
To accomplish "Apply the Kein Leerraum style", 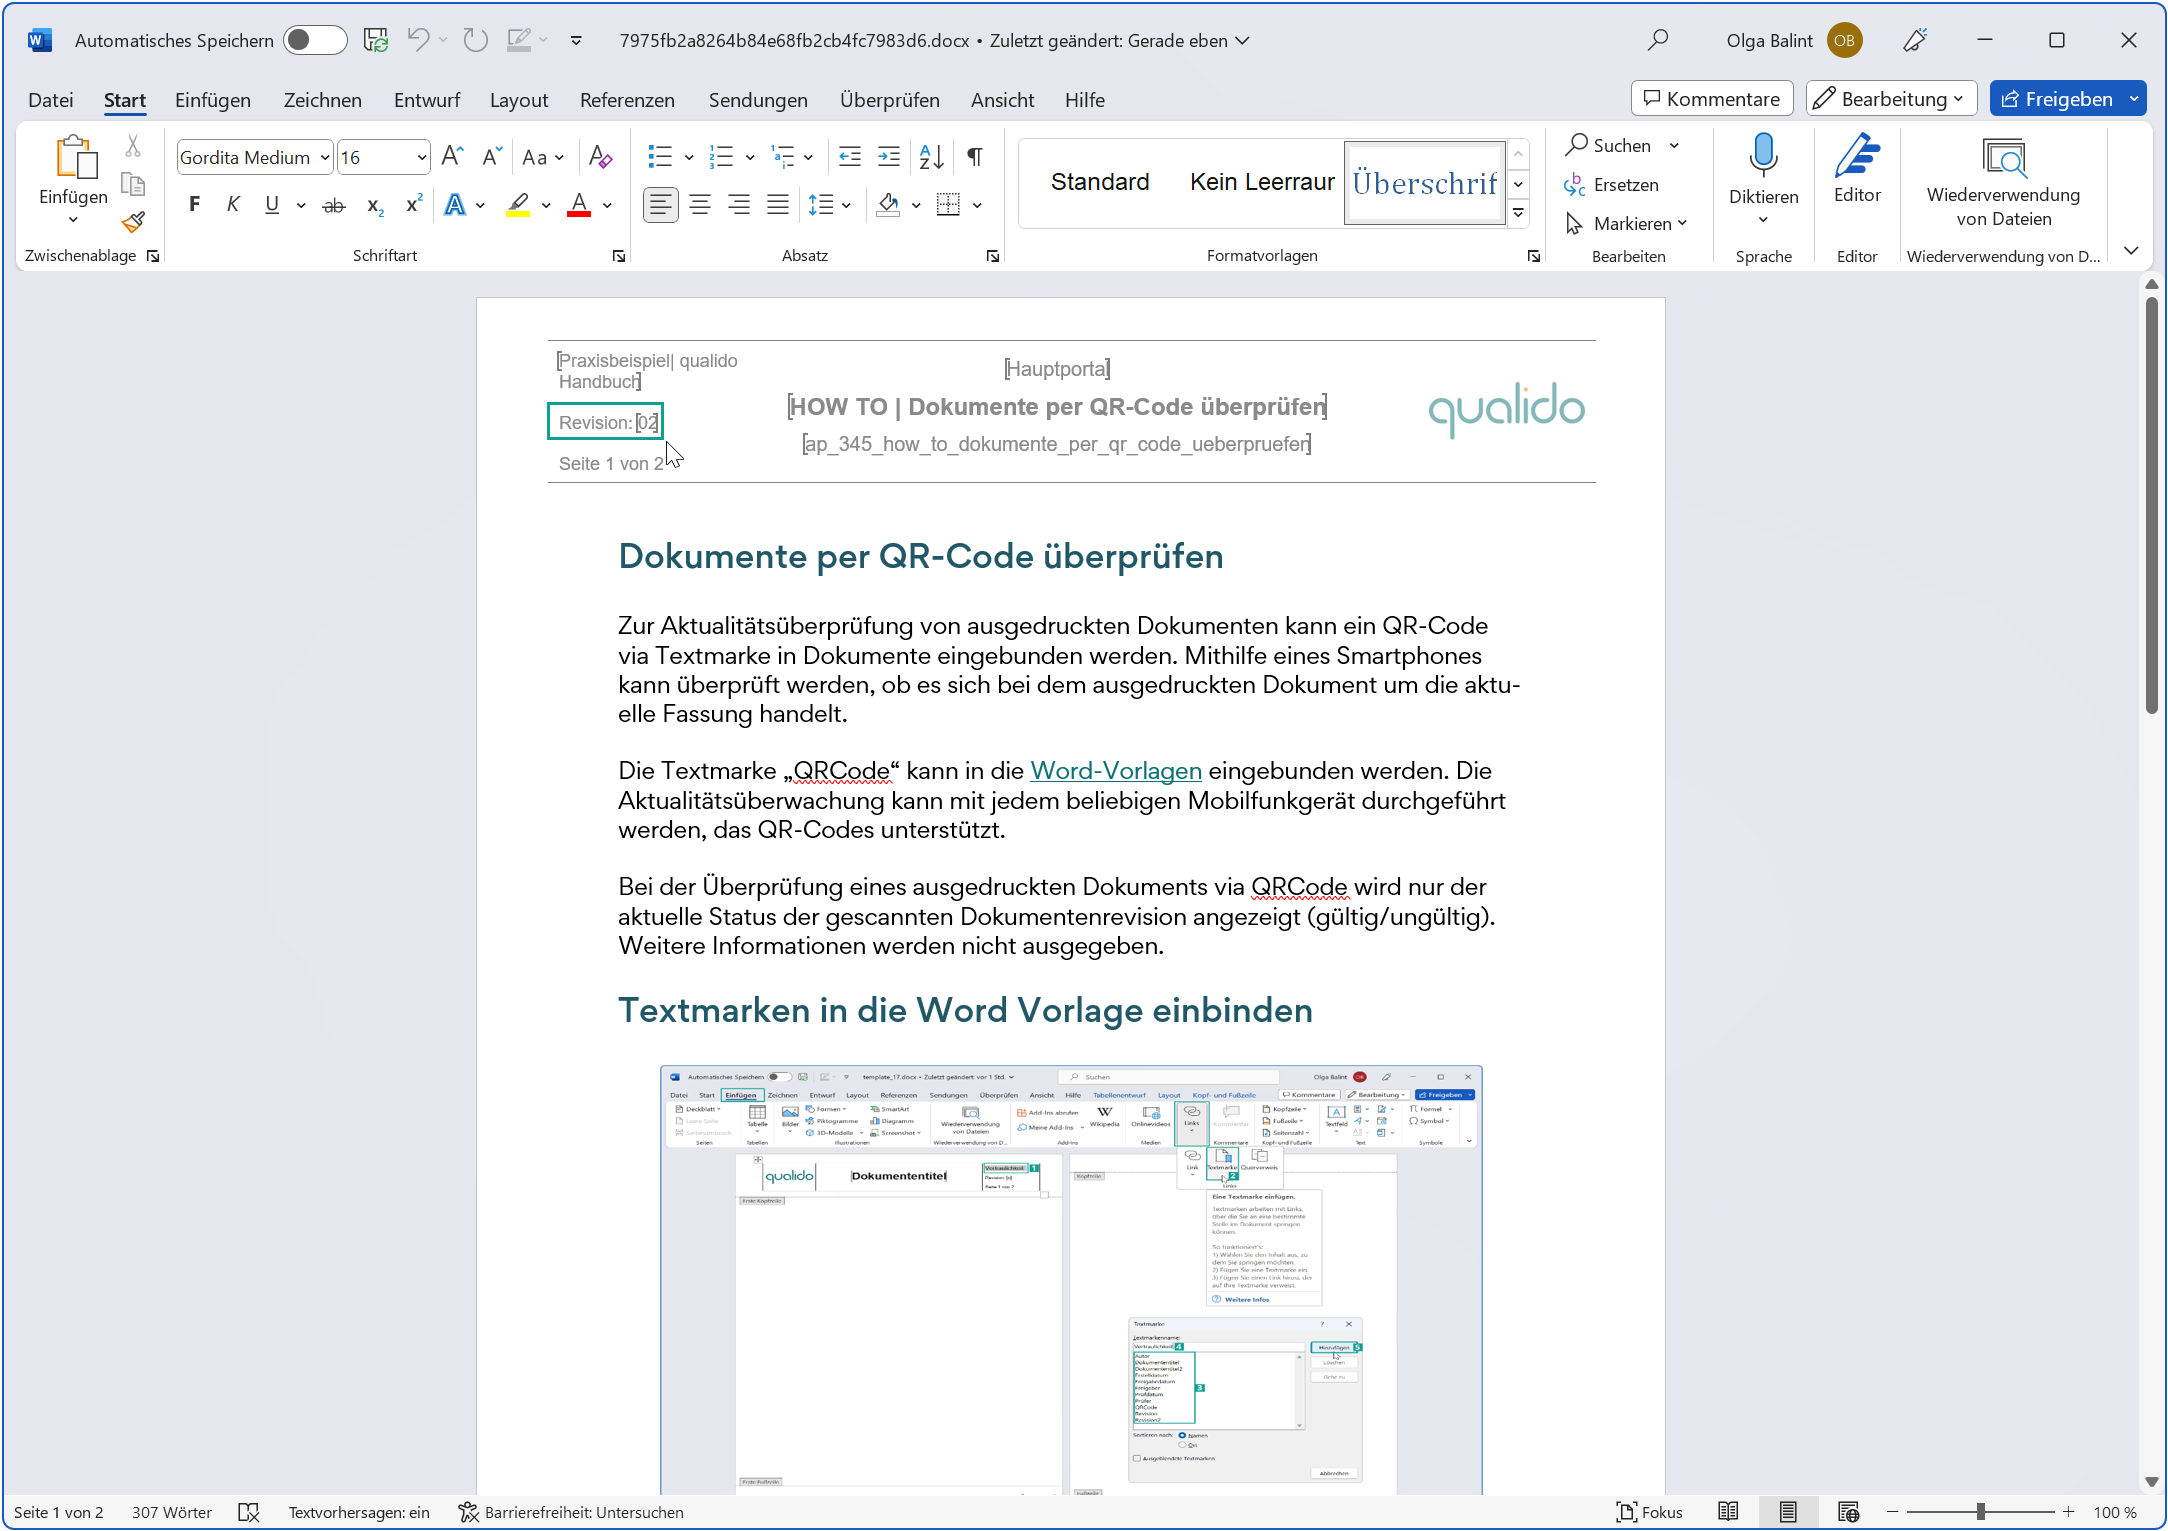I will [1262, 182].
